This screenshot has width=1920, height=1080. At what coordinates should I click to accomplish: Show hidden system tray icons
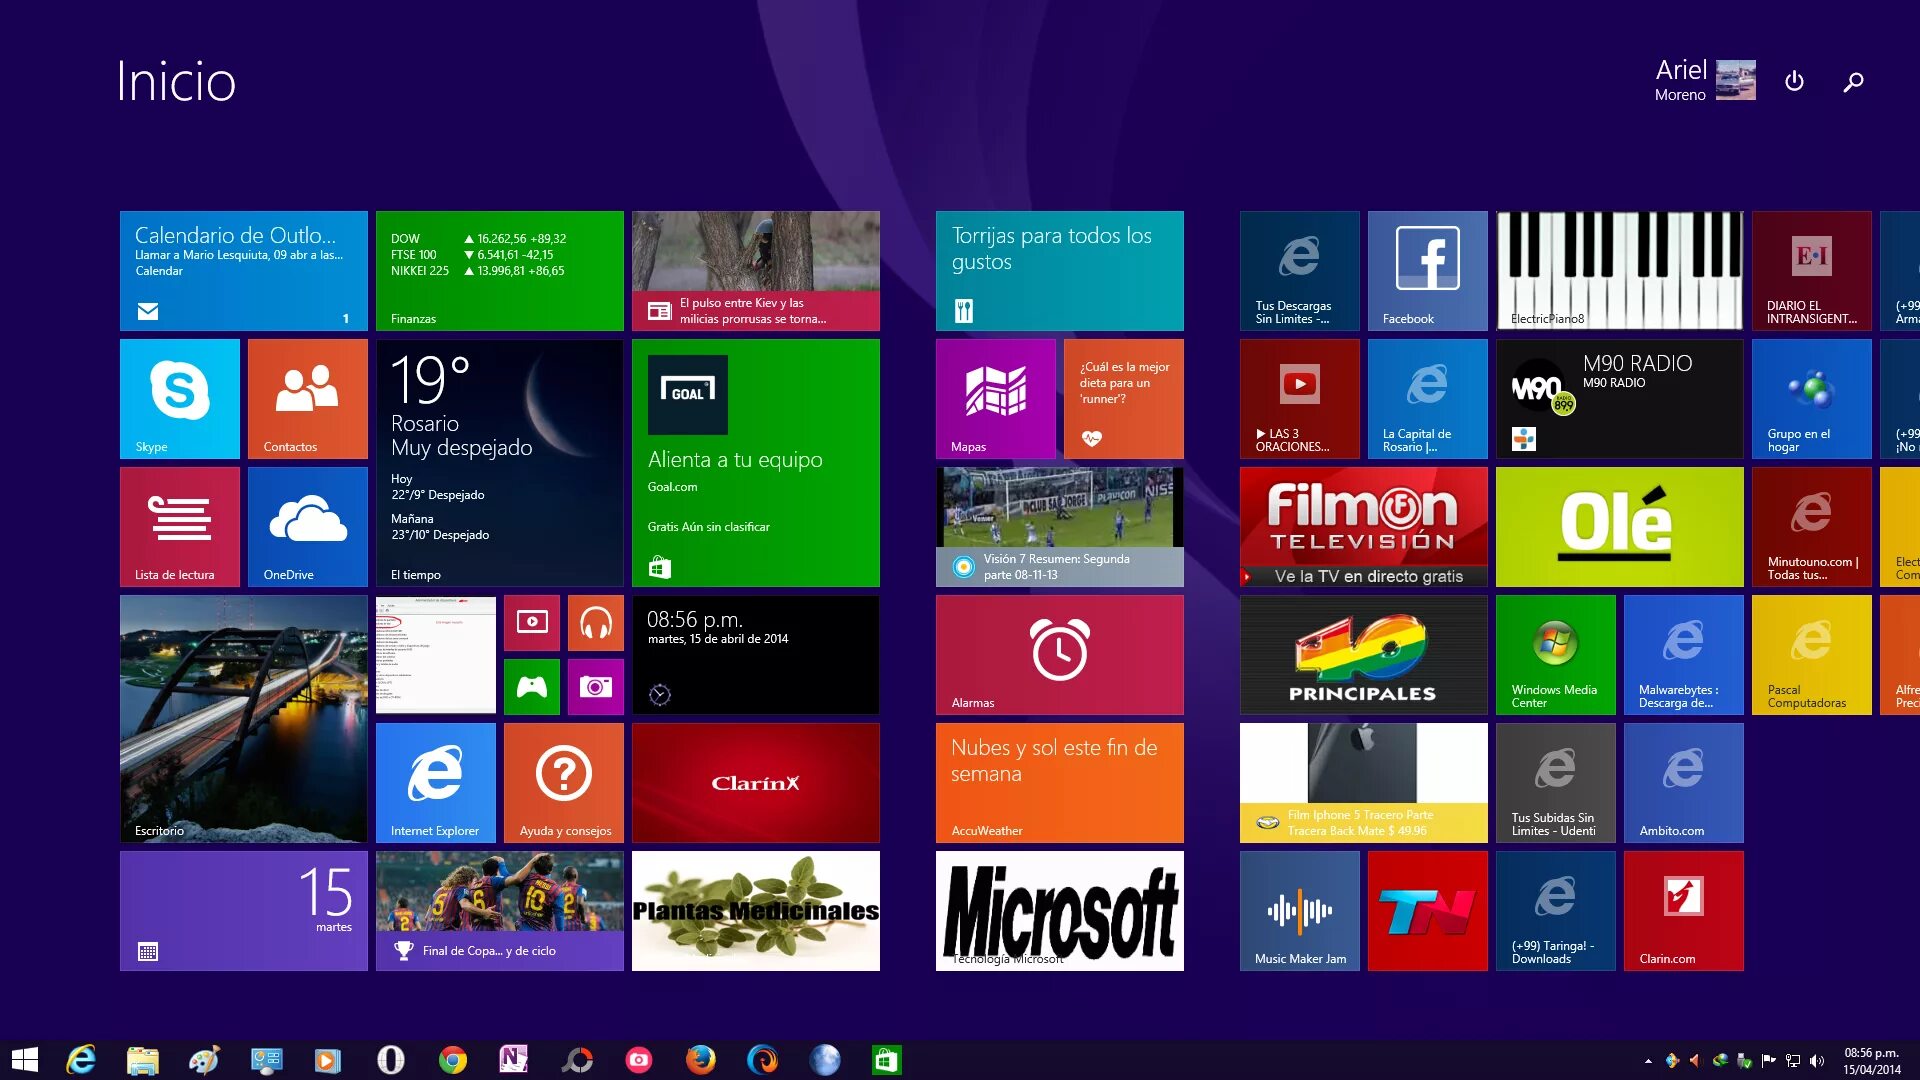pyautogui.click(x=1648, y=1061)
